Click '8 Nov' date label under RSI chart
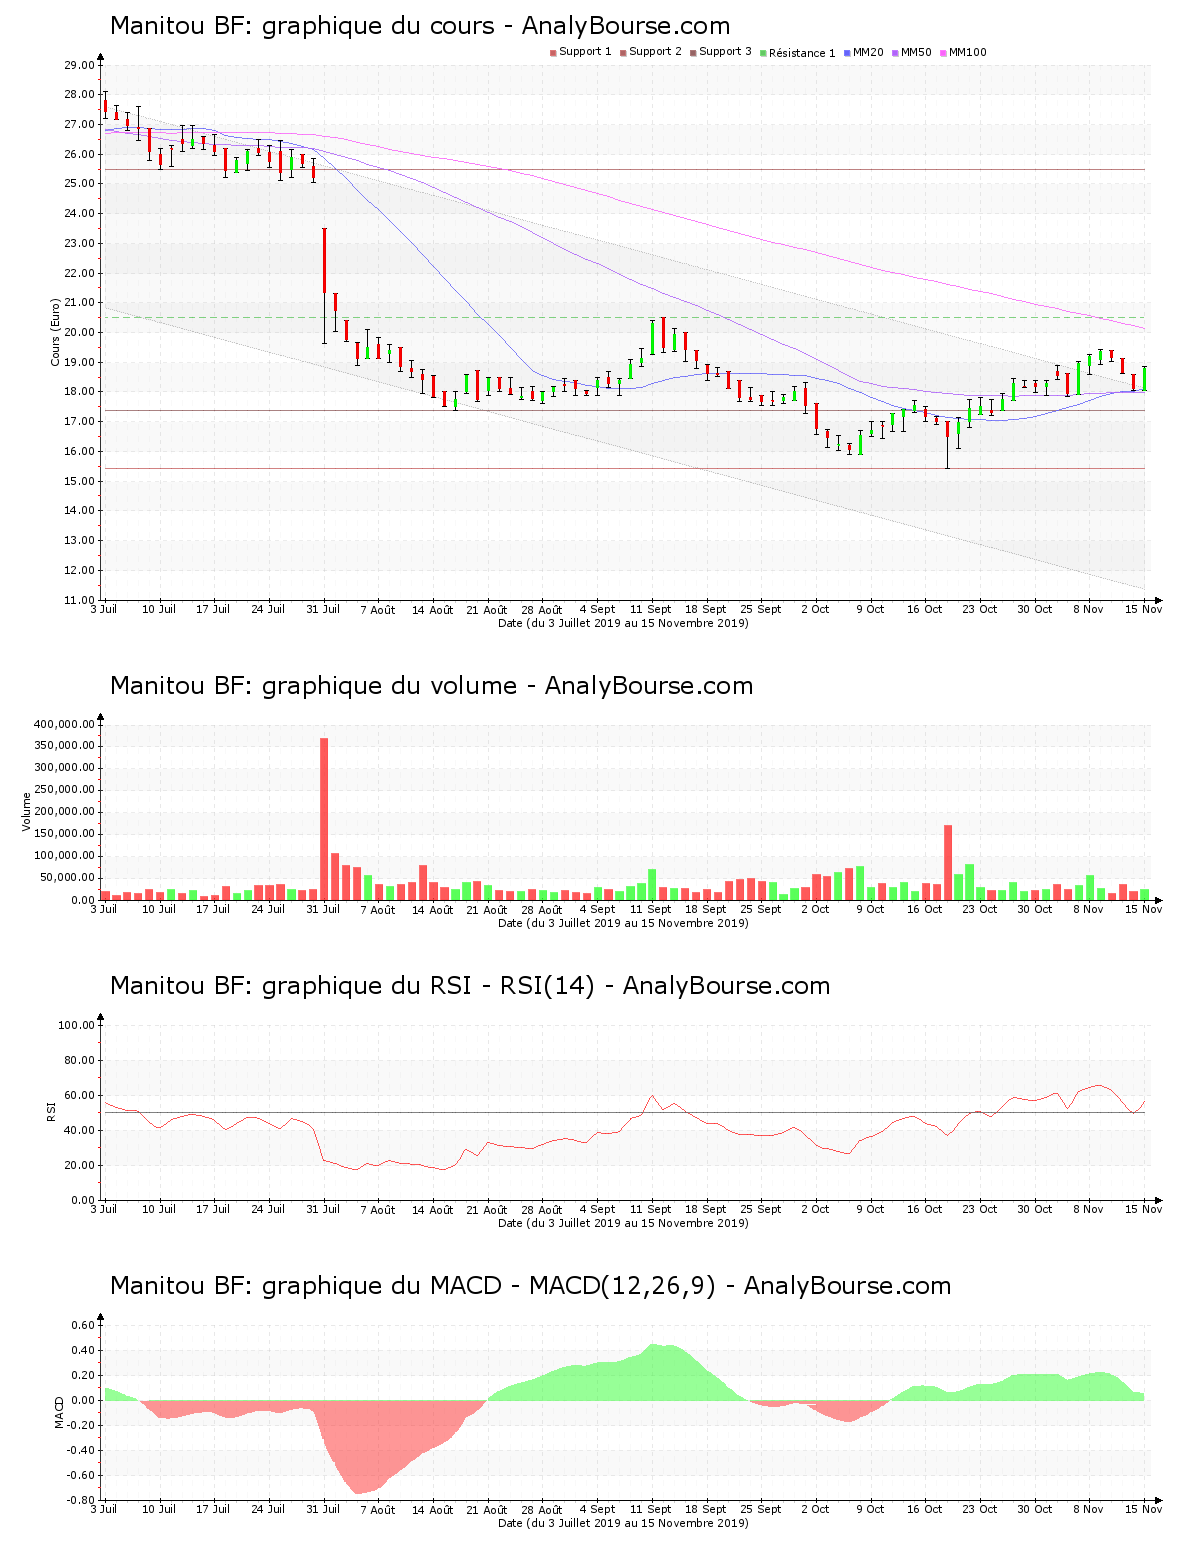The width and height of the screenshot is (1200, 1550). (x=1089, y=1209)
